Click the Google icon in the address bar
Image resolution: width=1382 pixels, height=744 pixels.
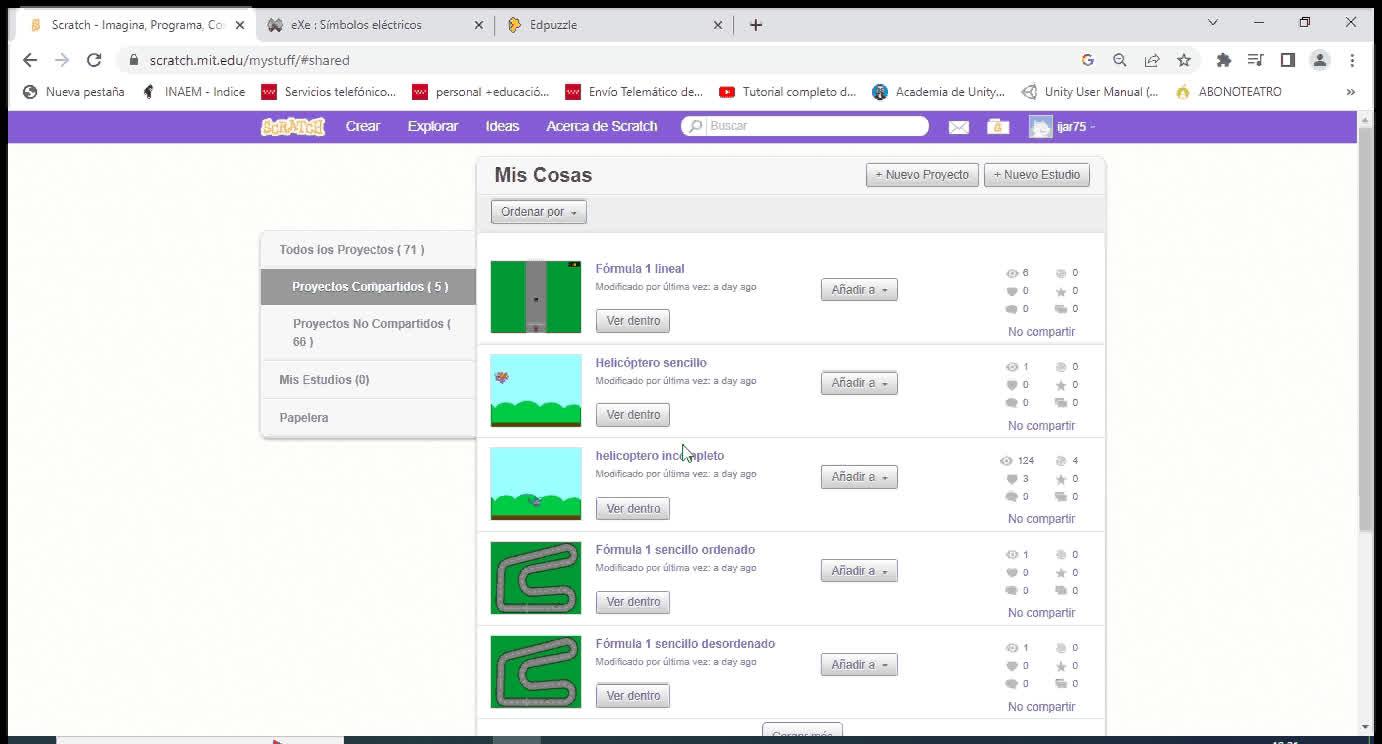pos(1088,60)
